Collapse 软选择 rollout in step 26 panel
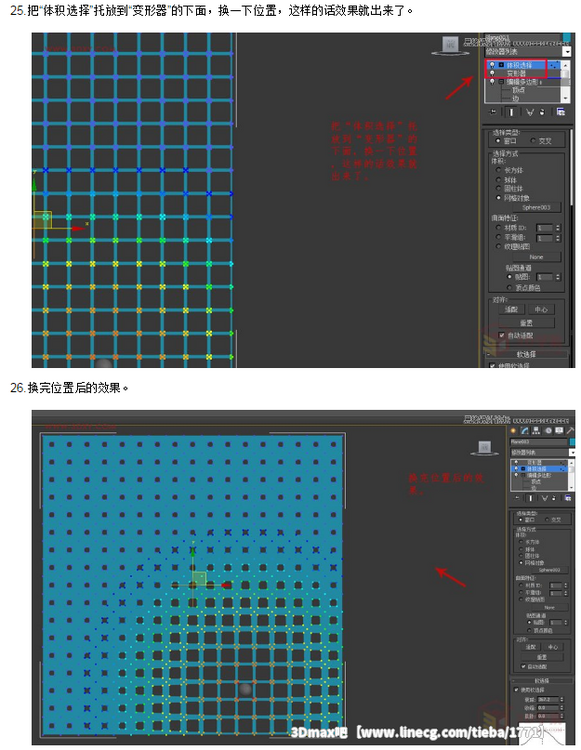The image size is (581, 750). [542, 681]
